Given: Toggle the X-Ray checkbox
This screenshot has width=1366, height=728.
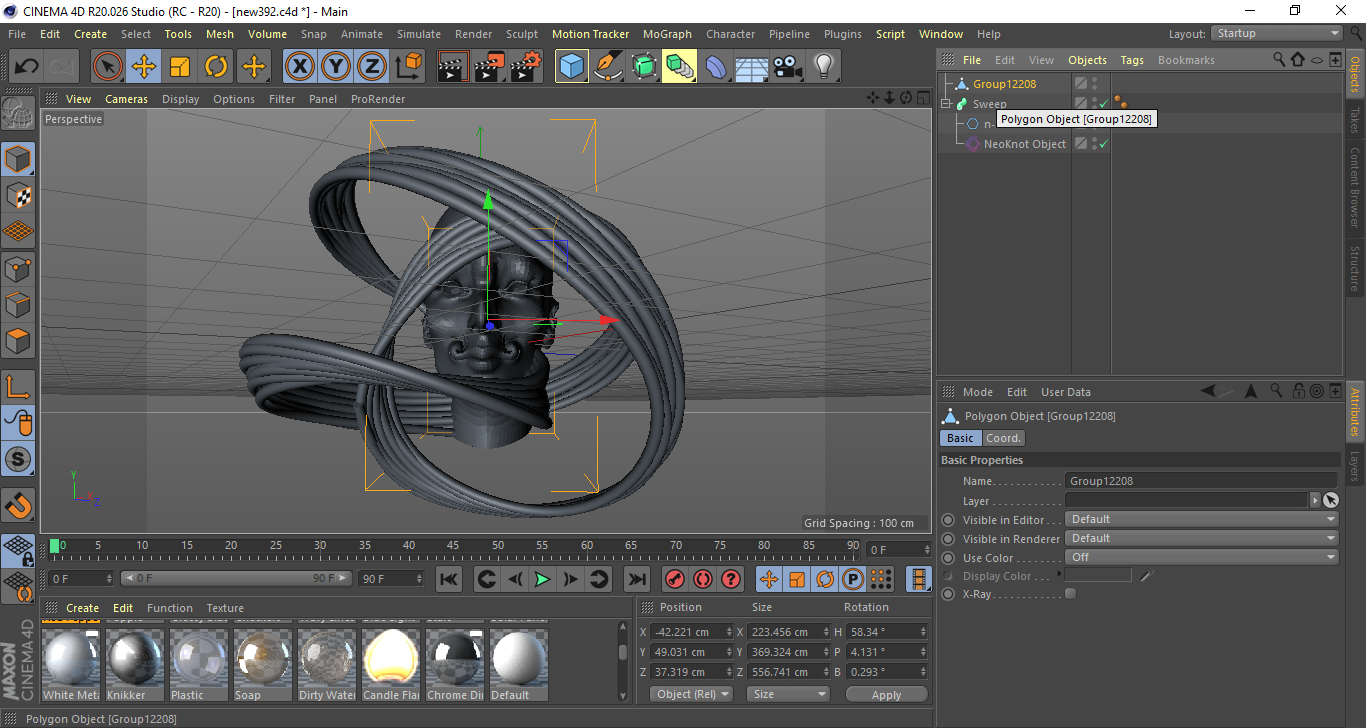Looking at the screenshot, I should pos(1071,594).
